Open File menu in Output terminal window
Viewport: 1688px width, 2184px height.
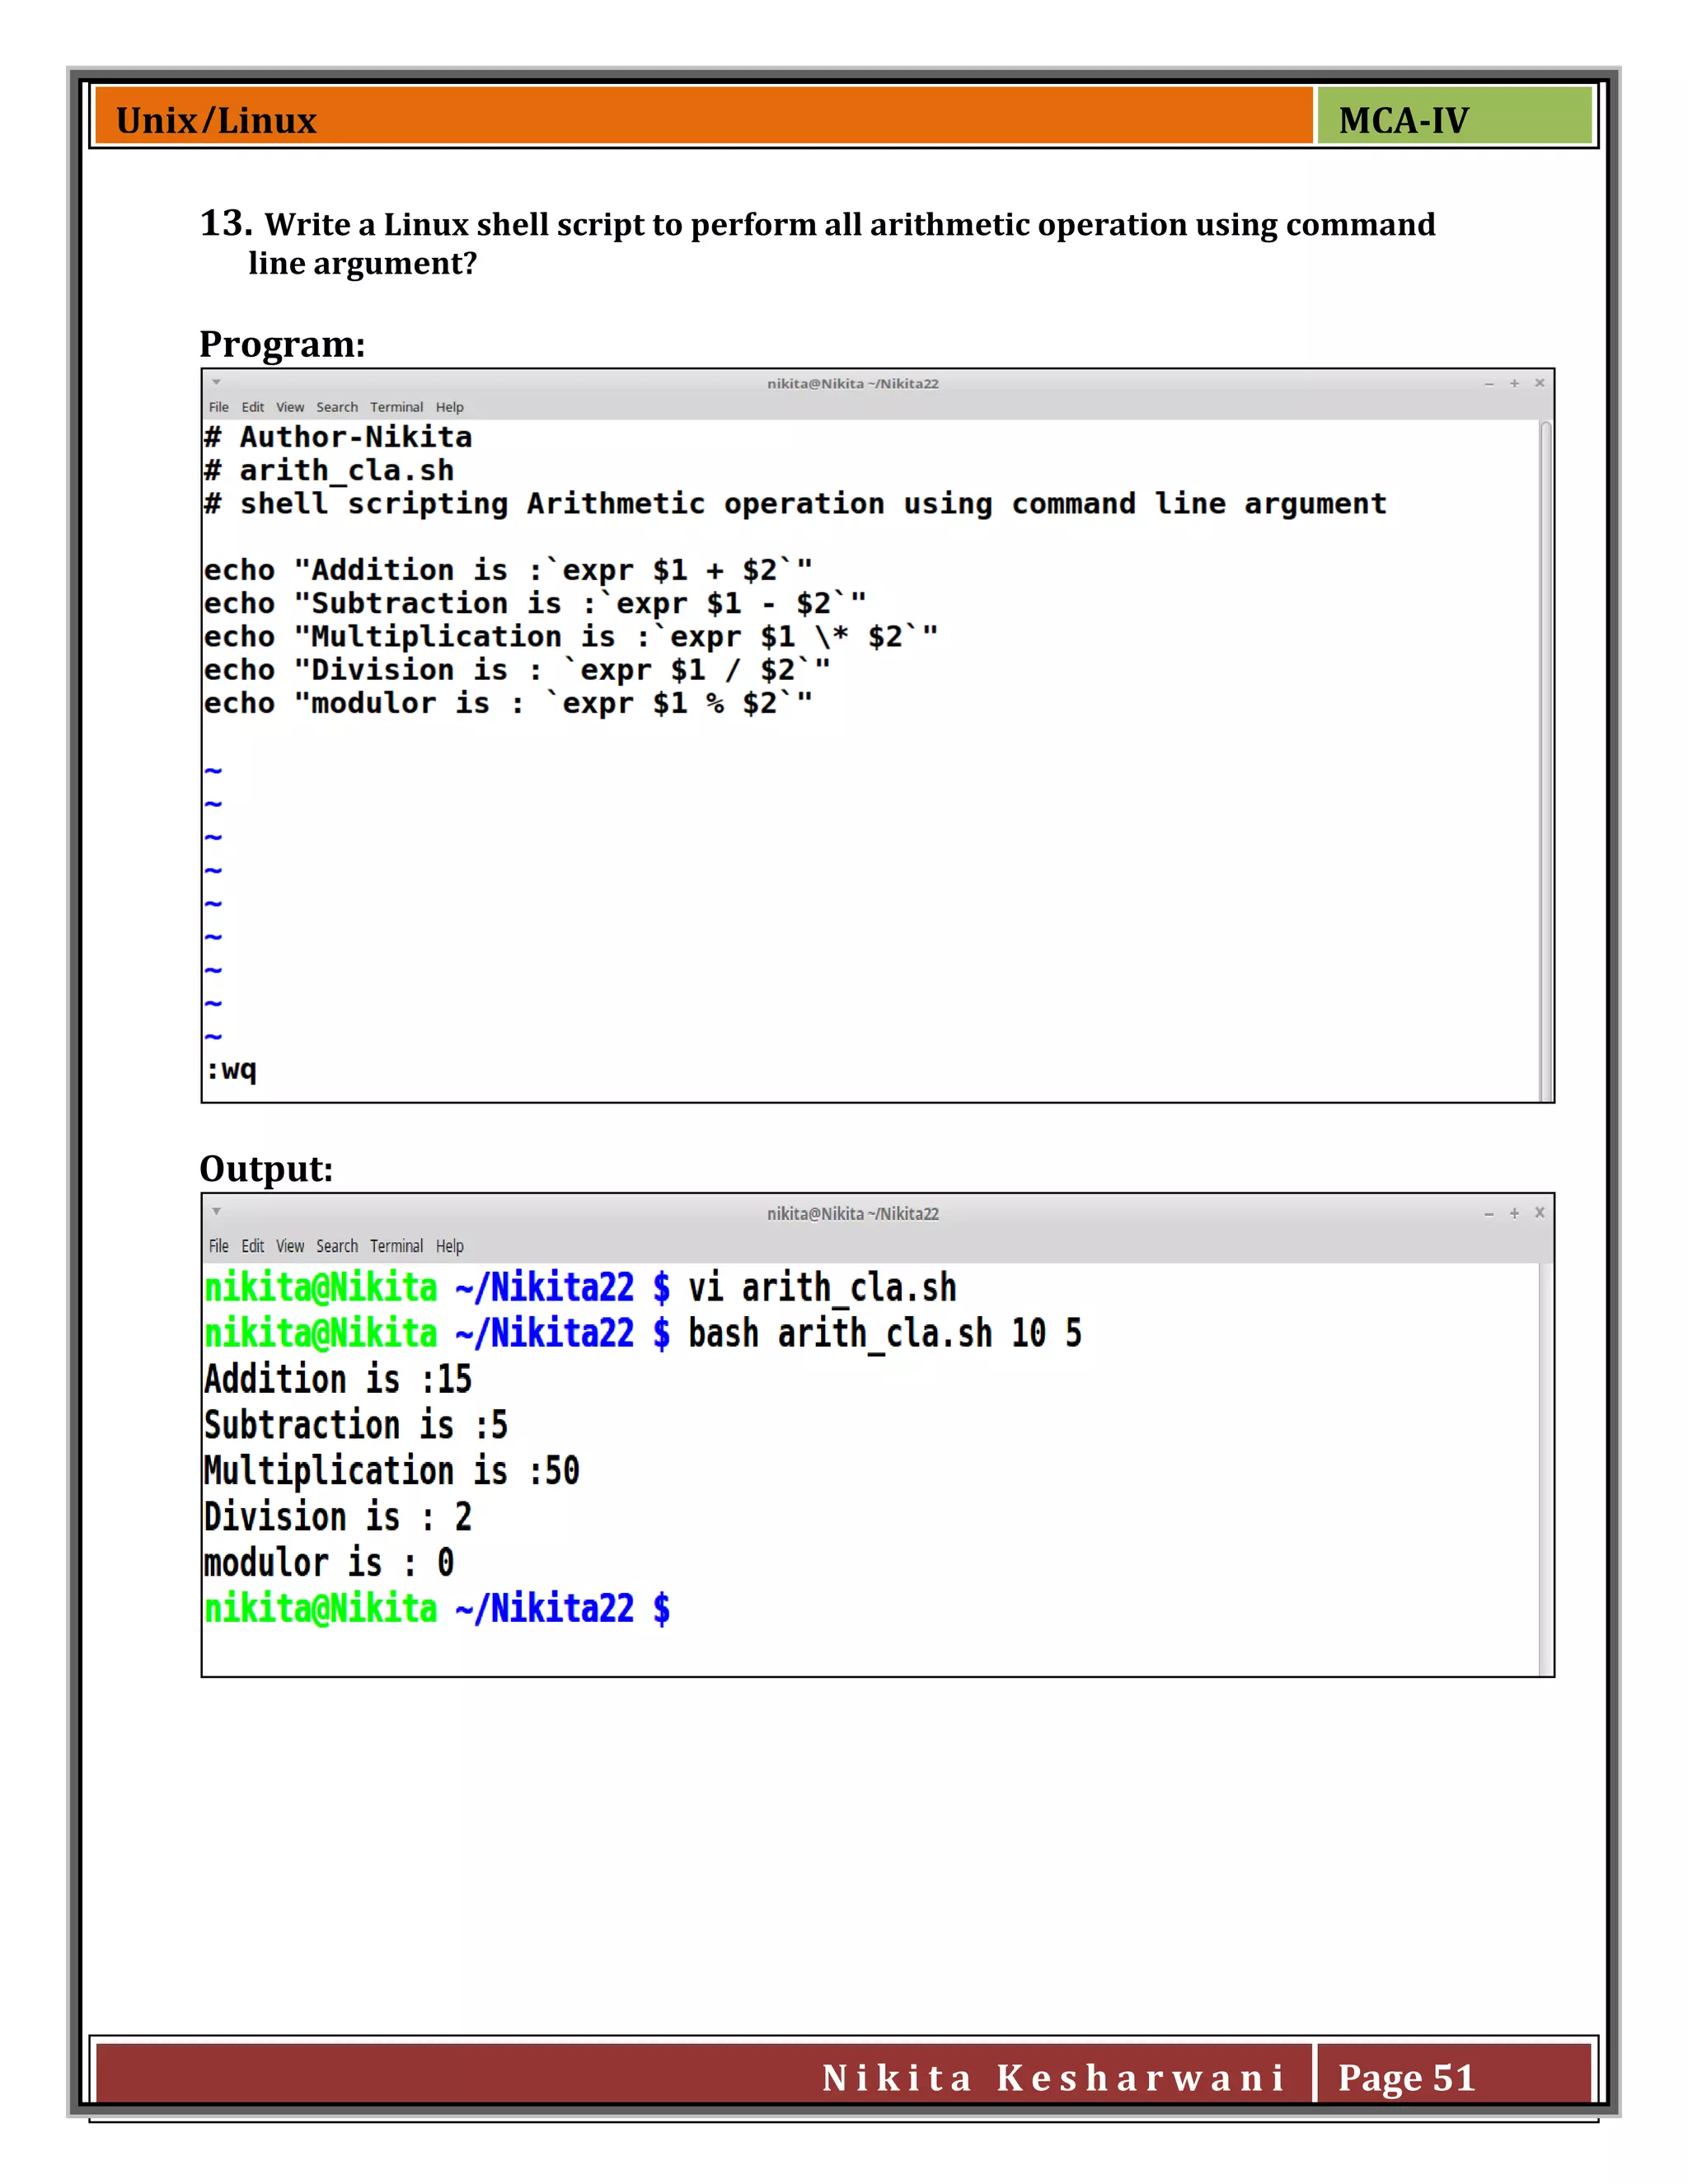point(218,1246)
